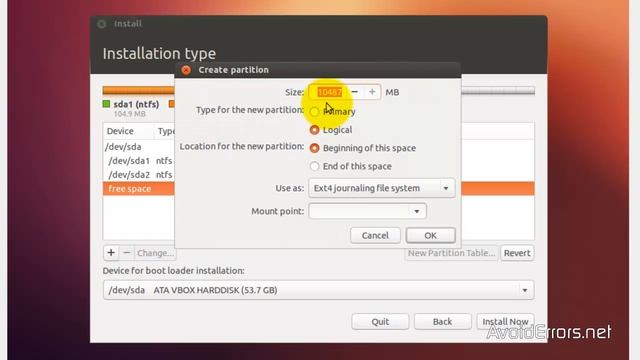Click the Device column header

point(120,131)
